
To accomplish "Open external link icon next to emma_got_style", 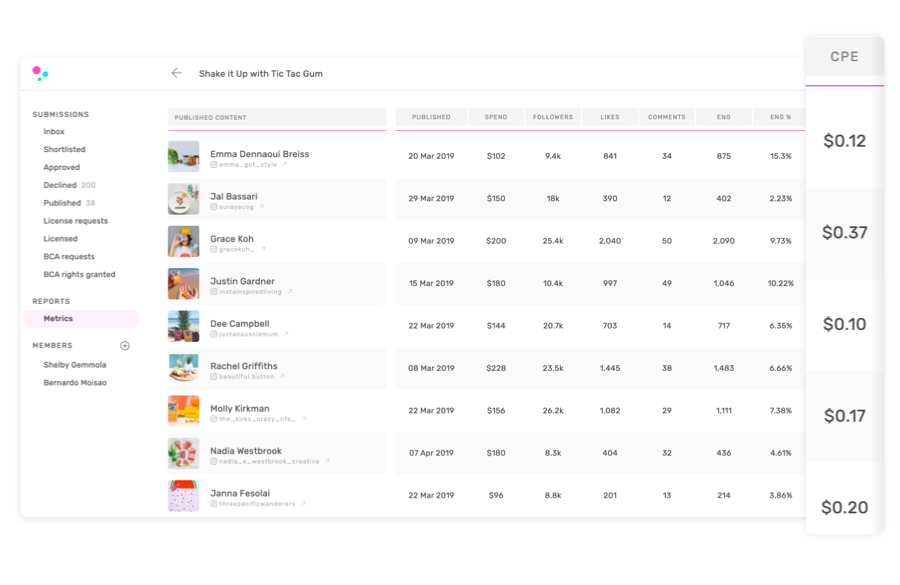I will 285,165.
